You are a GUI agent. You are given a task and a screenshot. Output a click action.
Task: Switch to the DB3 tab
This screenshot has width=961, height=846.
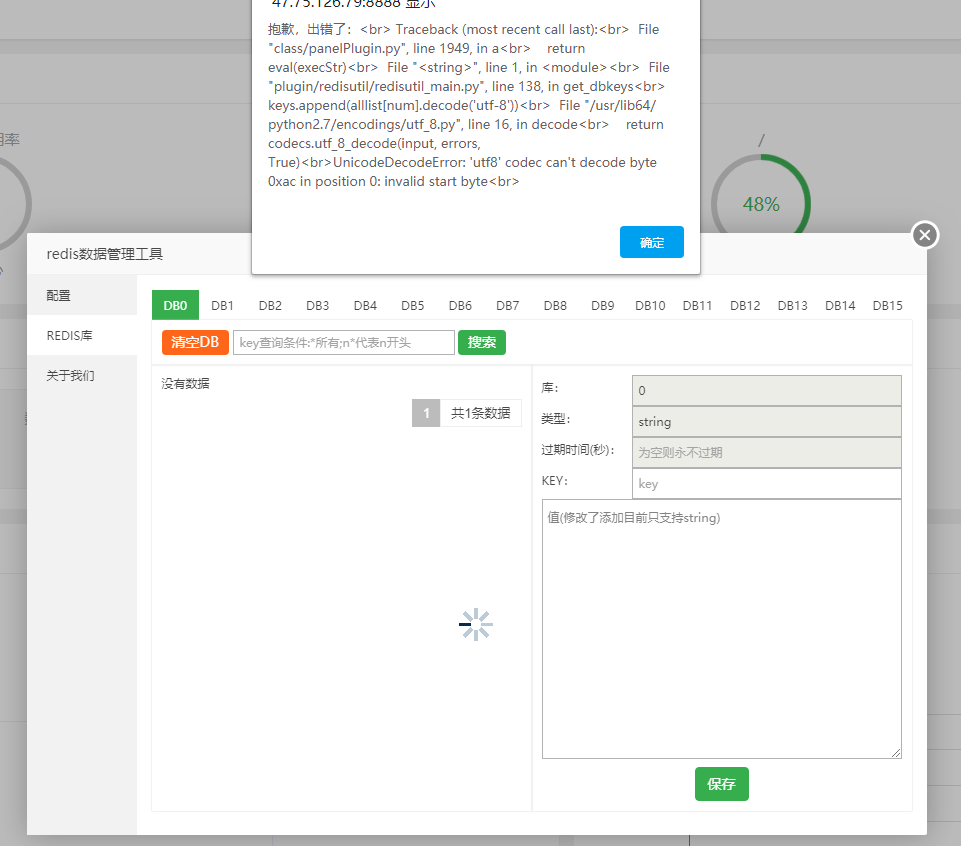coord(317,305)
